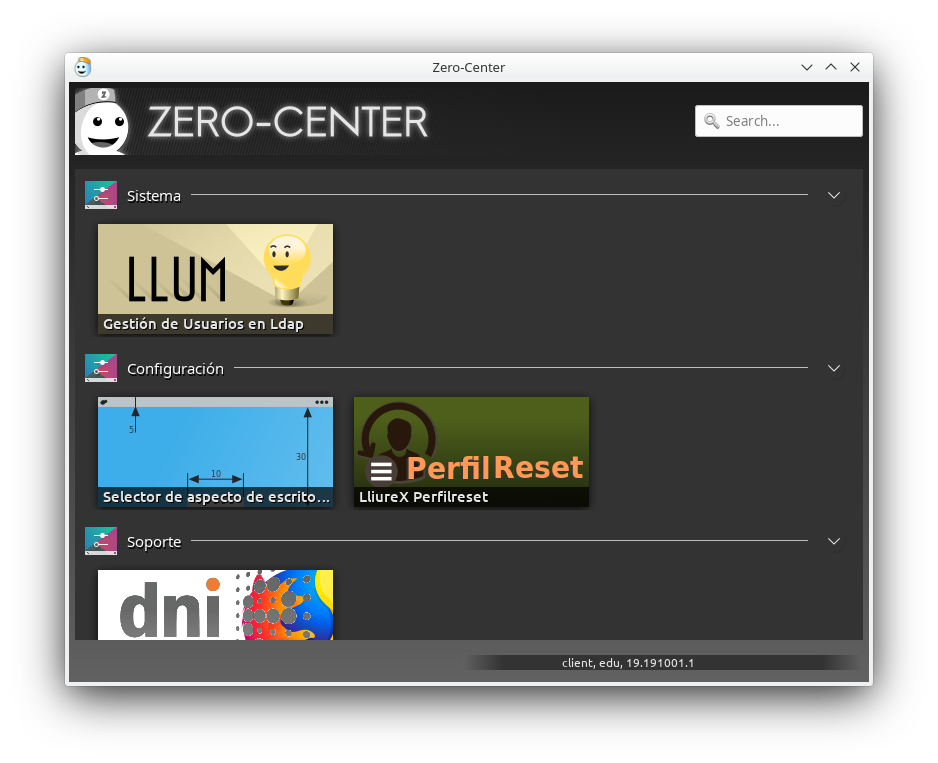Click the Soporte section label
Screen dimensions: 938x763
coord(154,542)
